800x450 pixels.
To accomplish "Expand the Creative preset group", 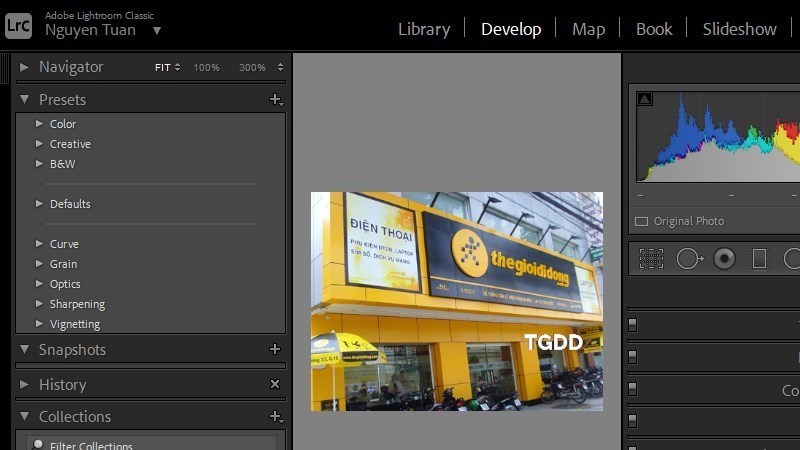I will 39,144.
